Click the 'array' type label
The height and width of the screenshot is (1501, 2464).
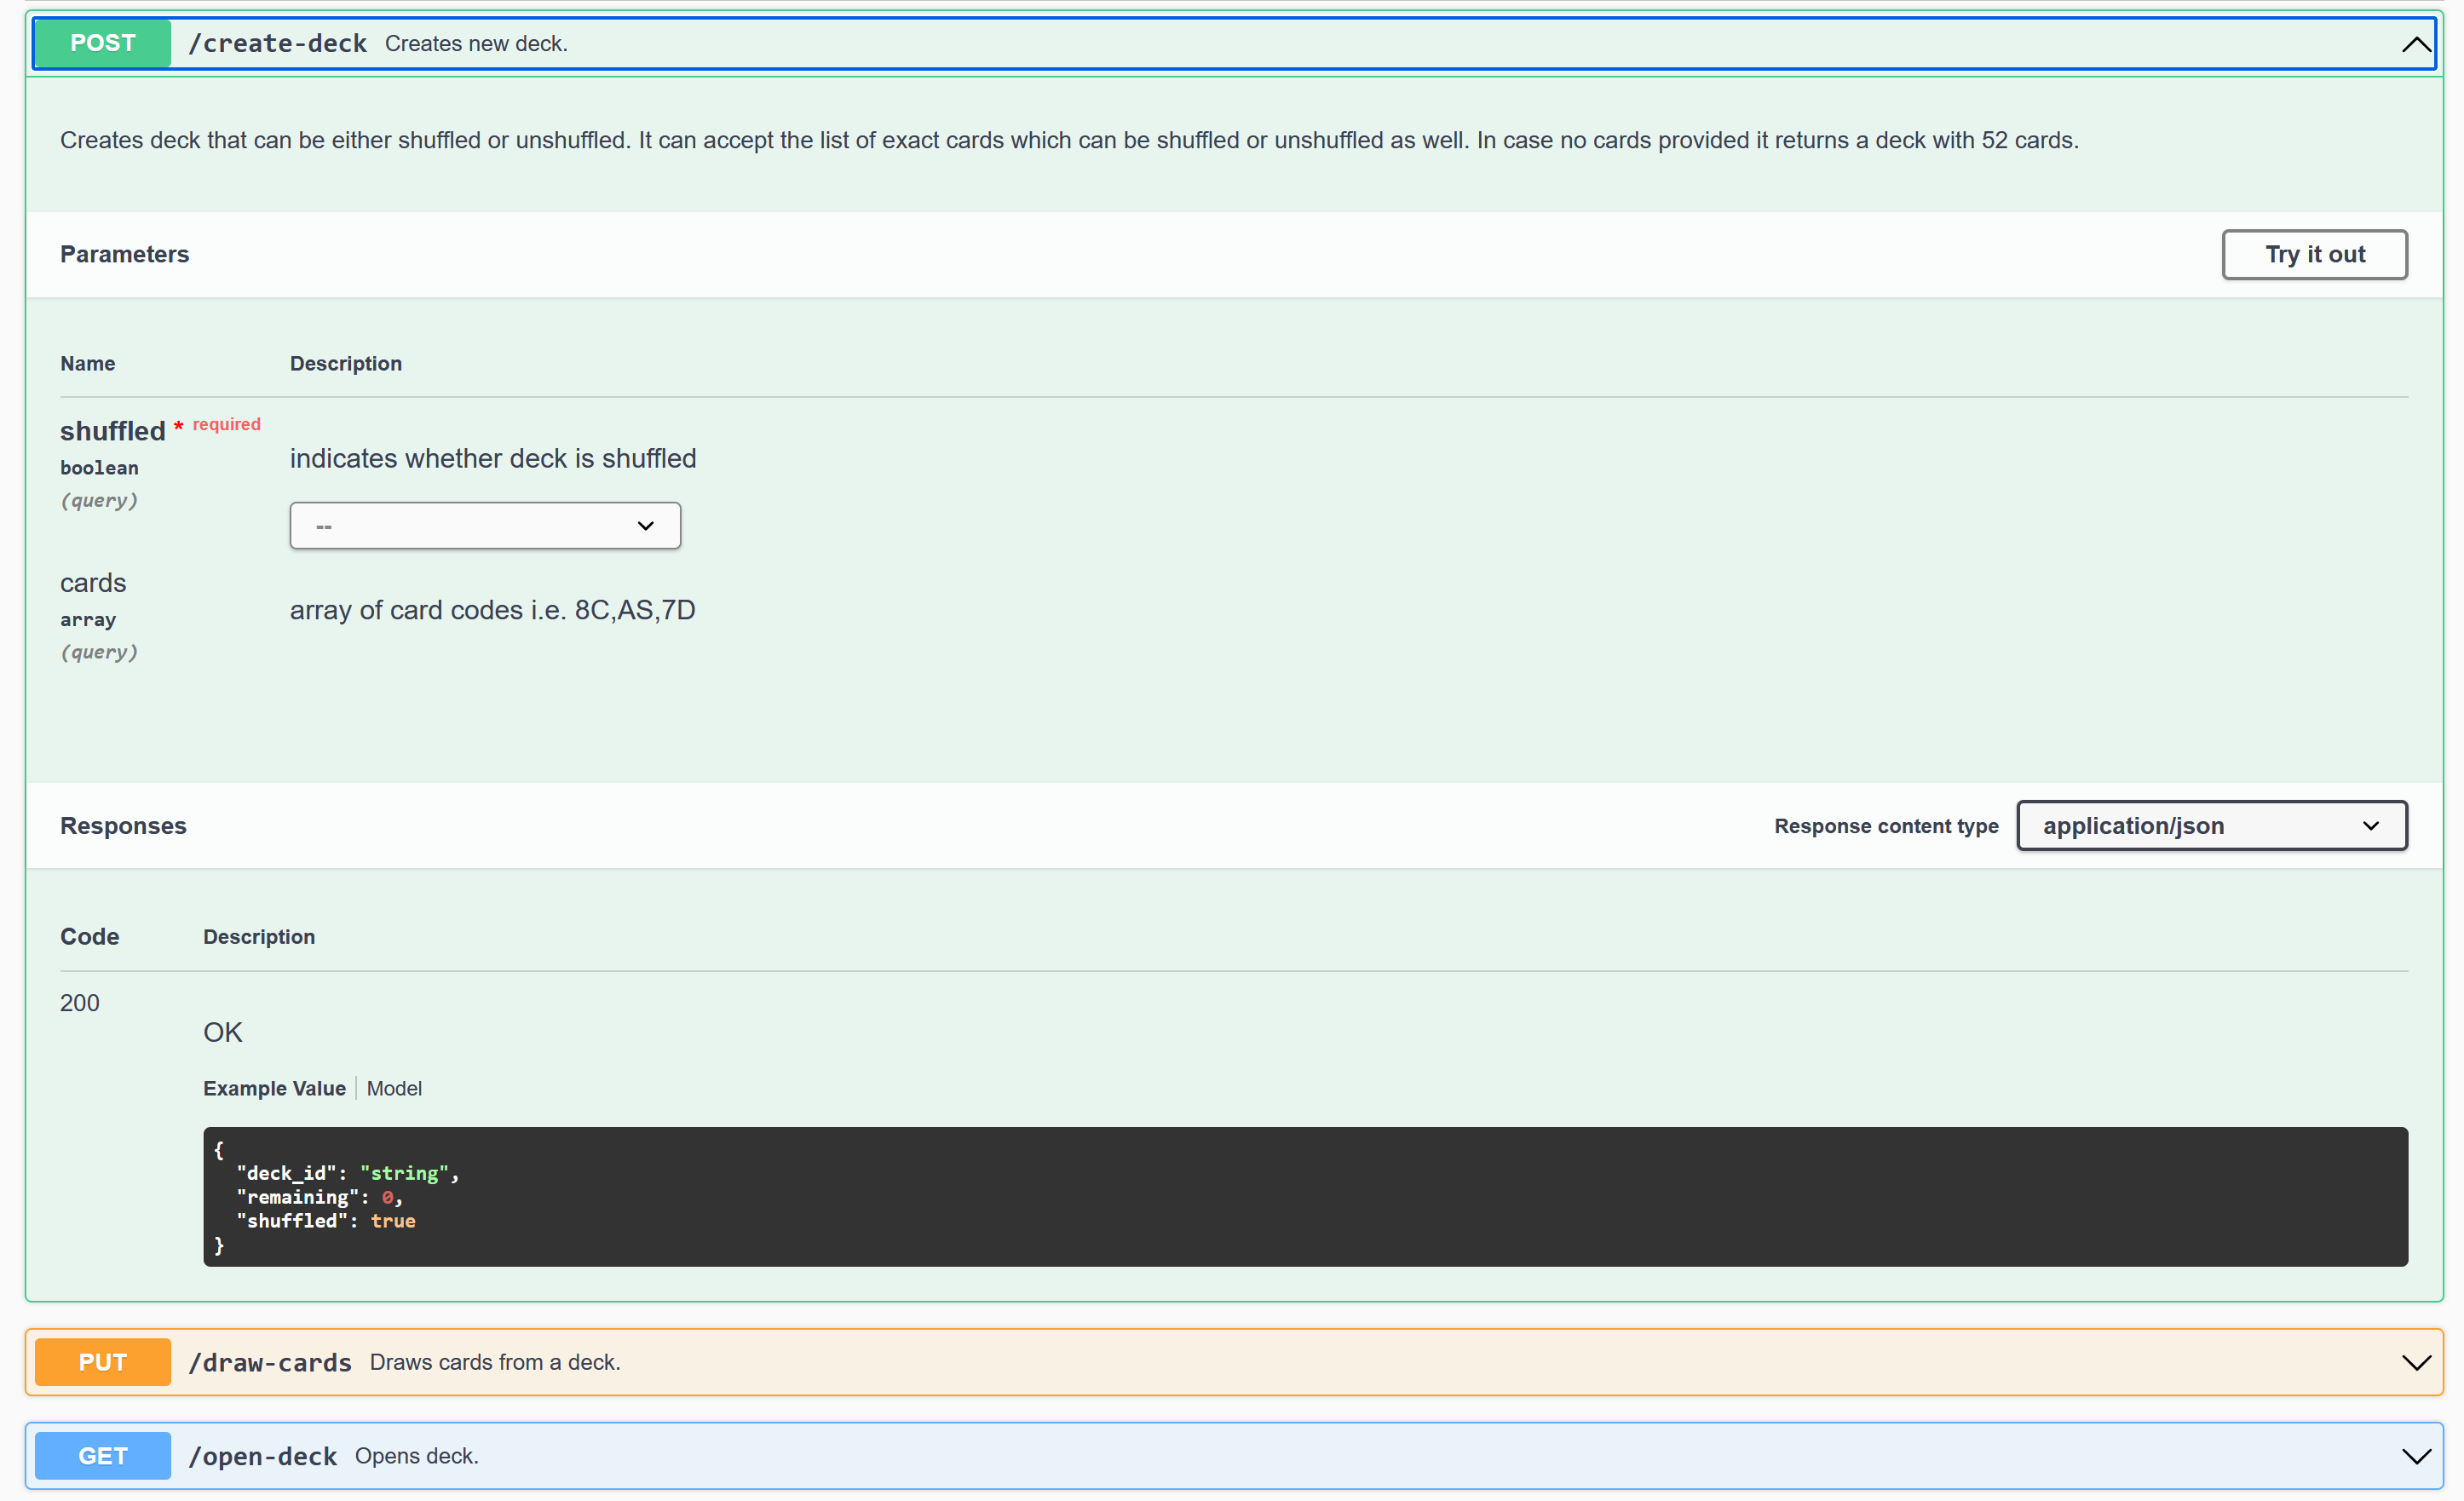[88, 620]
